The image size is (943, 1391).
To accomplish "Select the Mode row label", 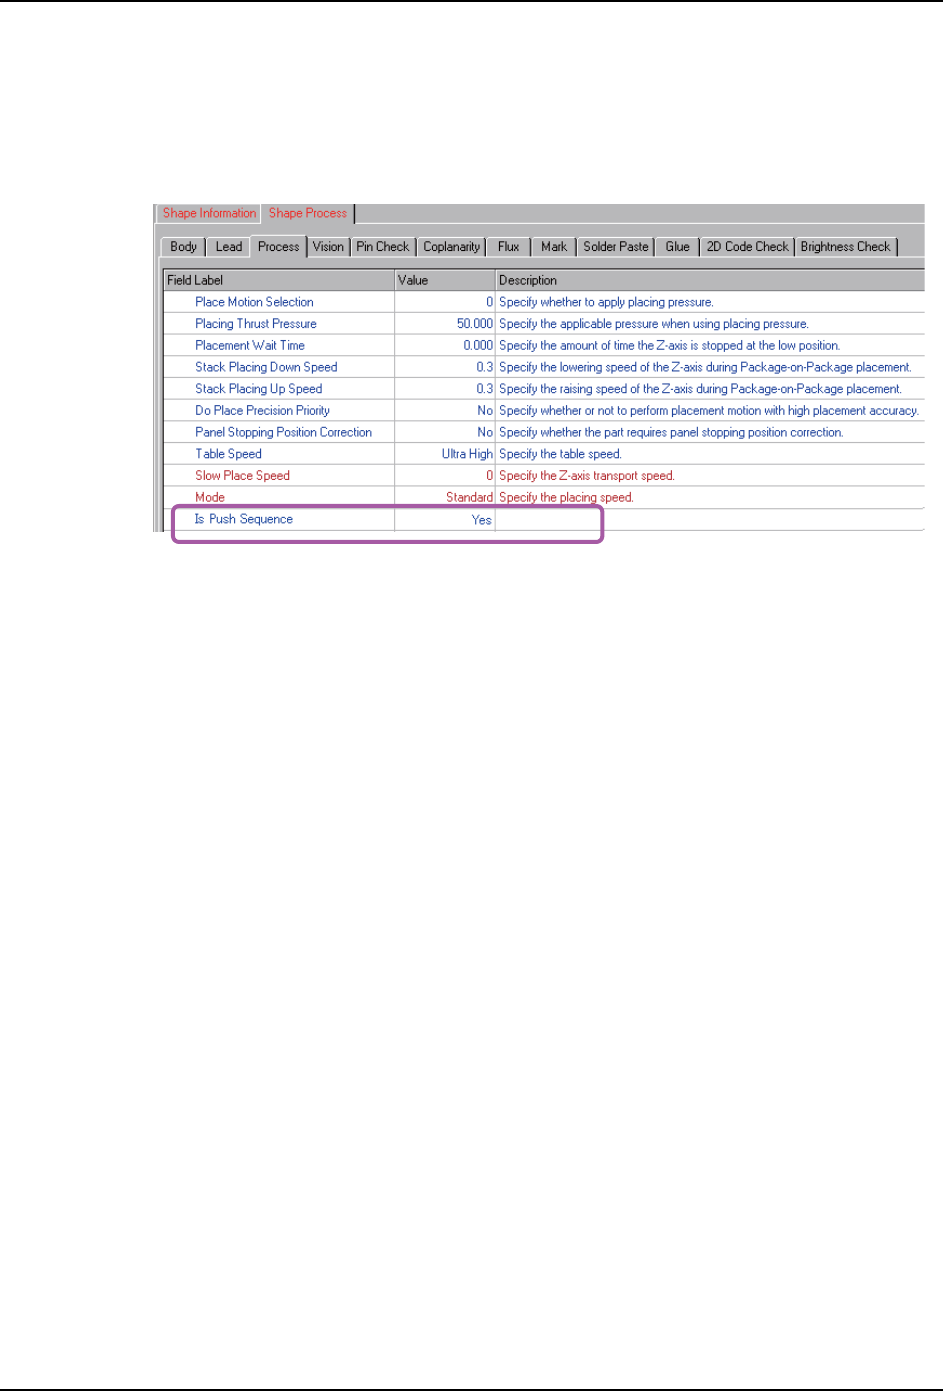I will click(210, 498).
